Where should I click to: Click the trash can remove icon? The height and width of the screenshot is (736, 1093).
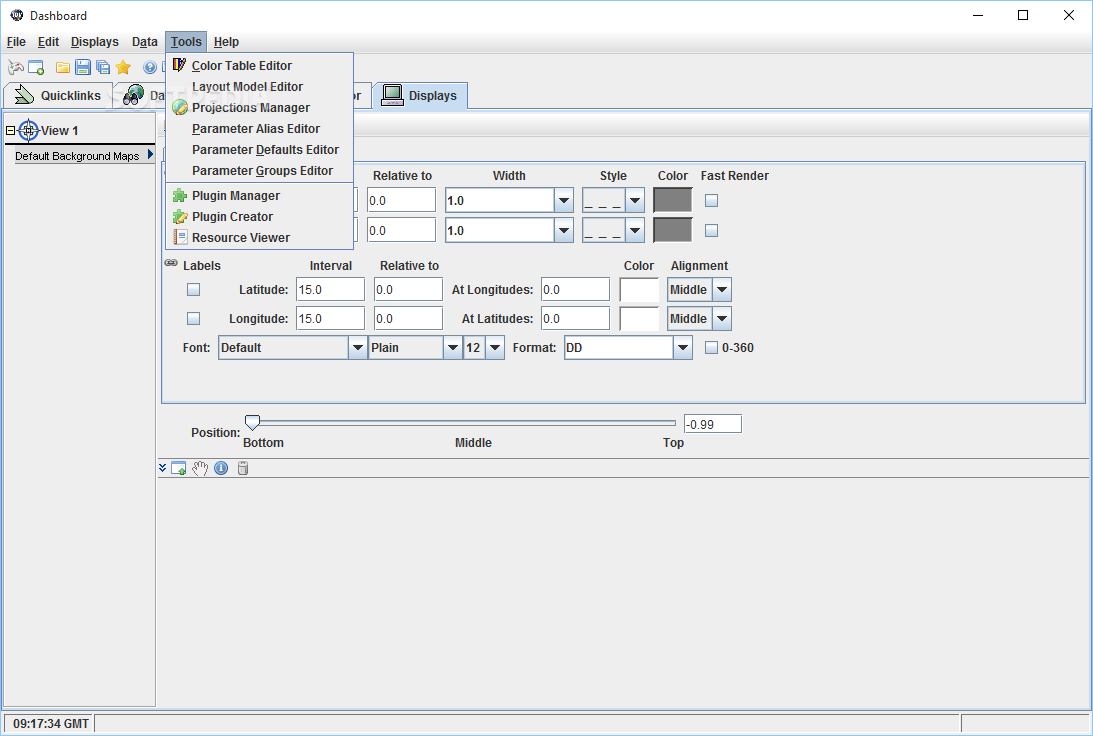click(x=243, y=468)
